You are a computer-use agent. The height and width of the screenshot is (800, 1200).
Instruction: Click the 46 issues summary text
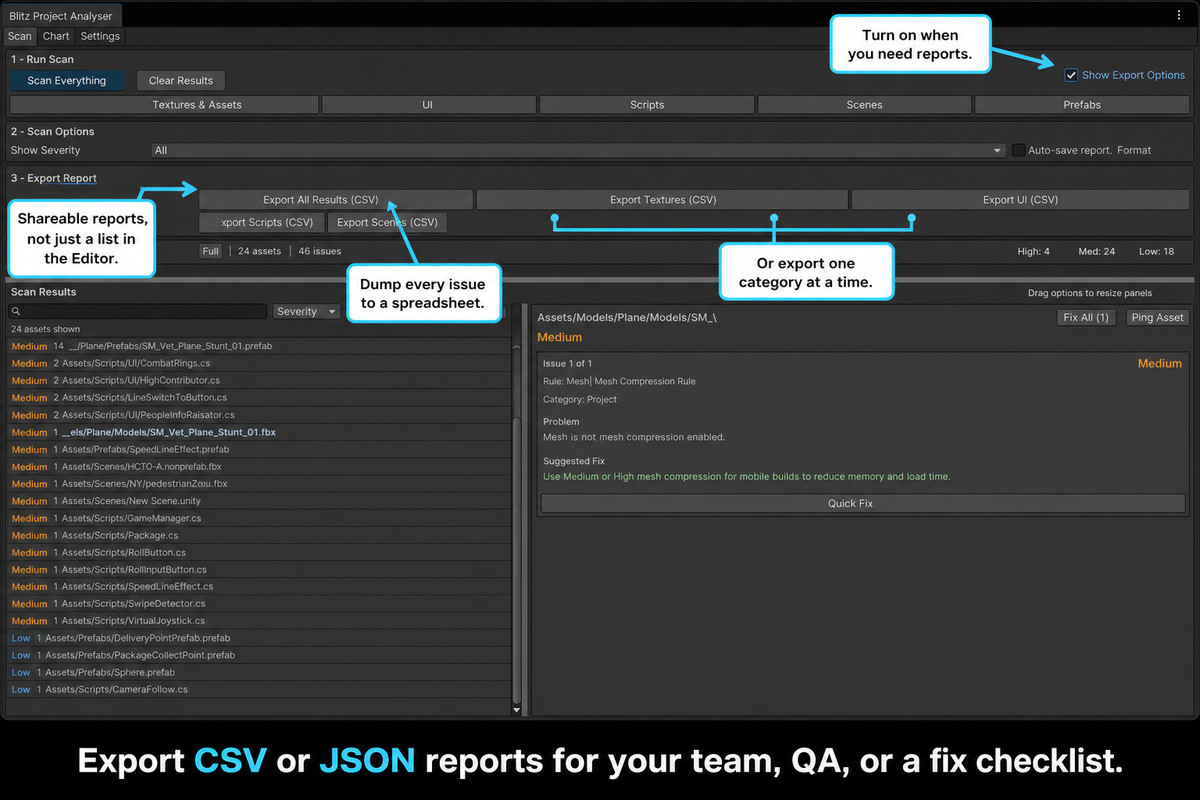[320, 251]
